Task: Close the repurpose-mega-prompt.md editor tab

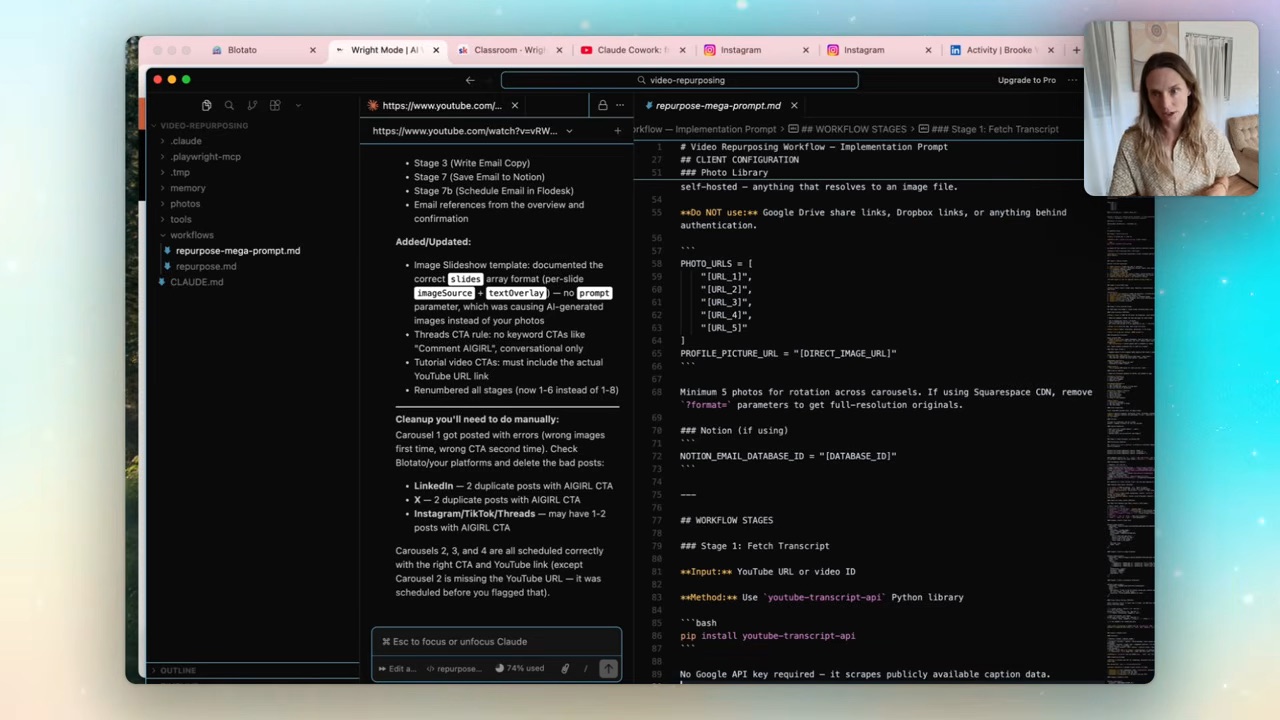Action: pyautogui.click(x=794, y=105)
